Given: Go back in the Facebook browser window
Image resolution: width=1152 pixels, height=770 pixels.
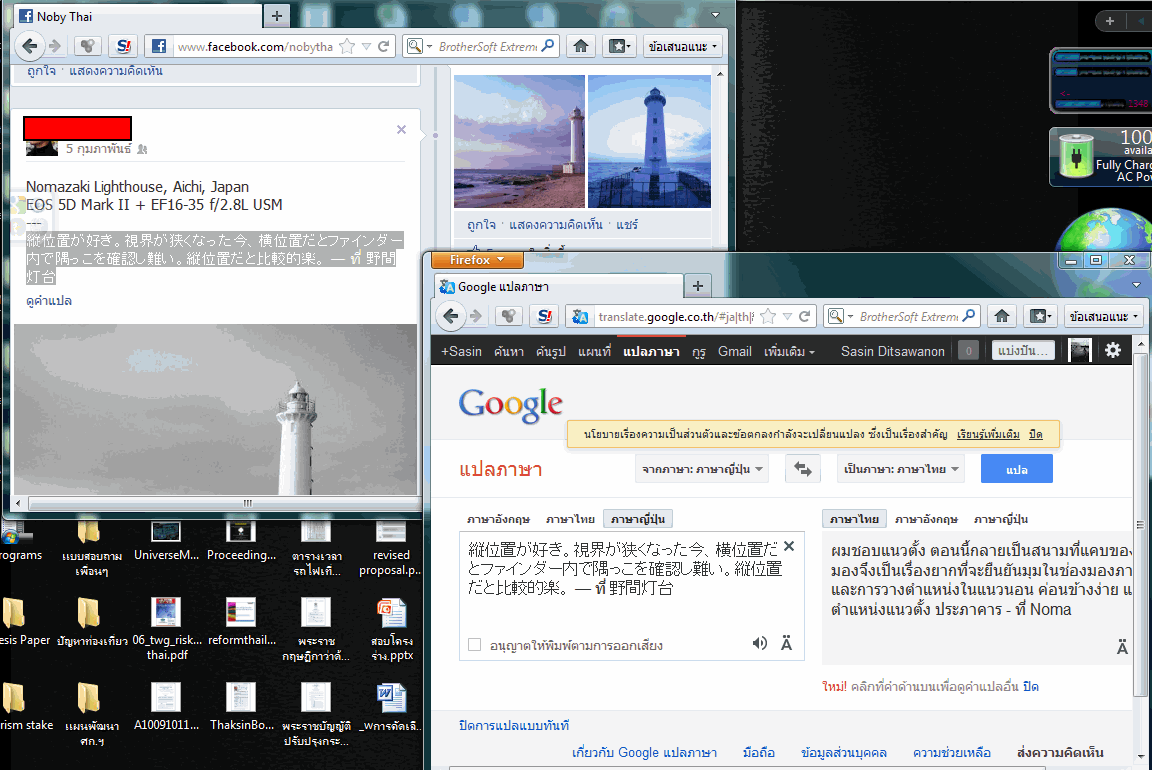Looking at the screenshot, I should pos(29,46).
